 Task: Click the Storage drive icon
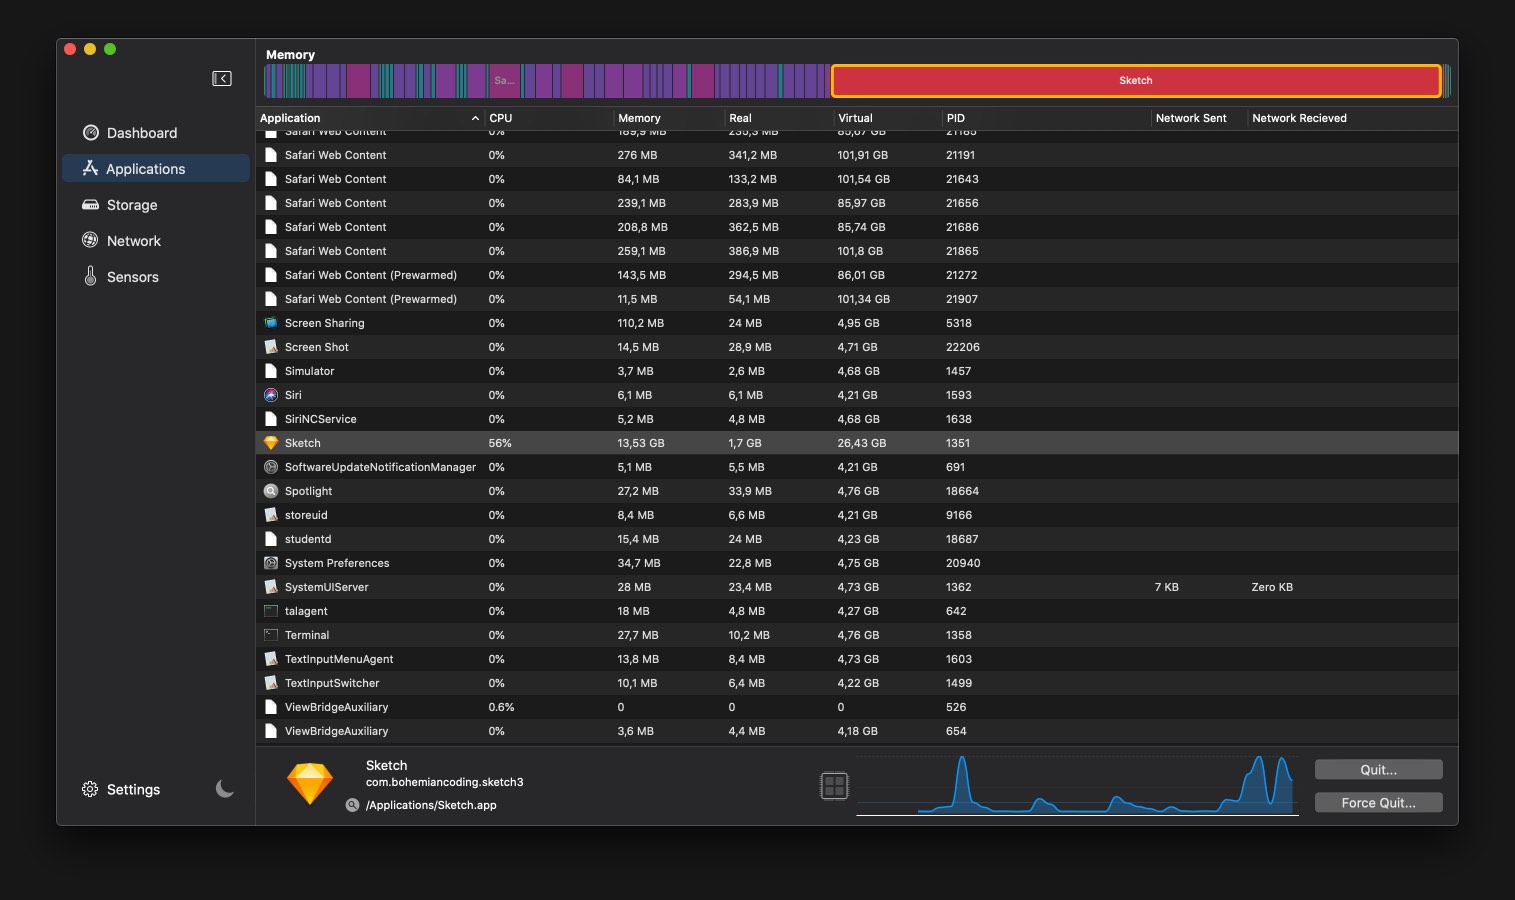(90, 204)
